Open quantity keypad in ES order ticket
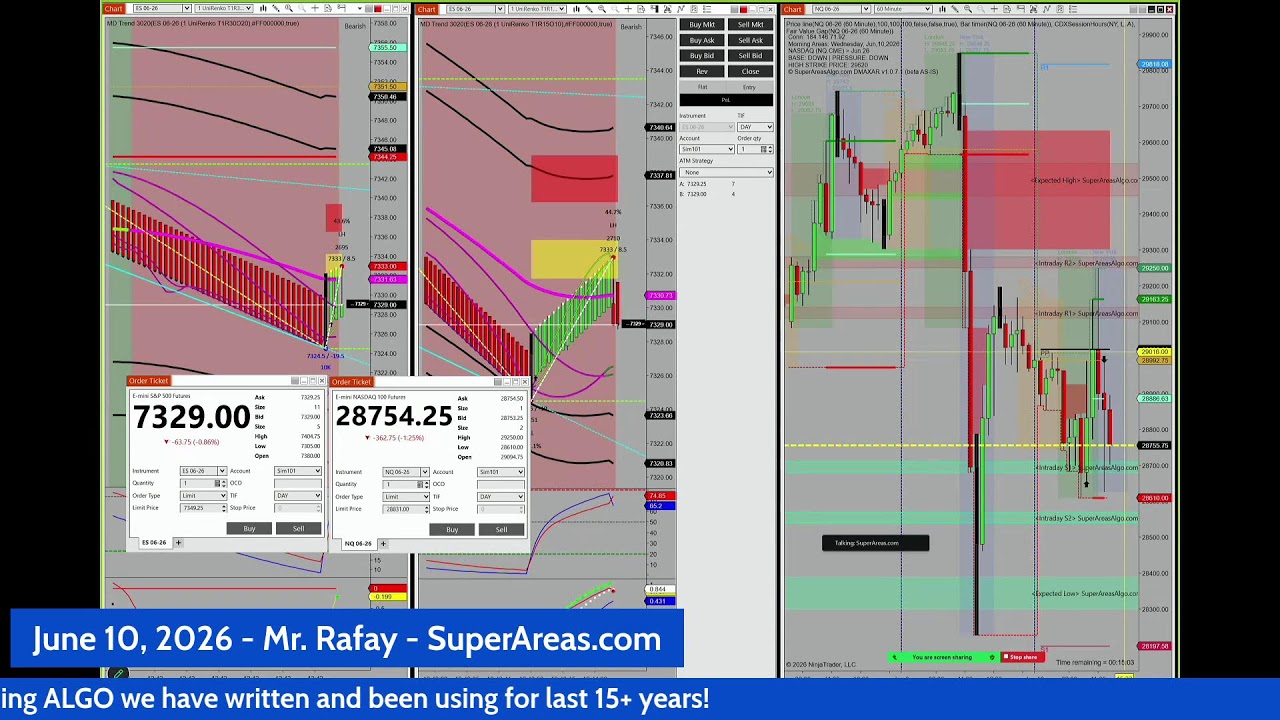 click(x=217, y=483)
